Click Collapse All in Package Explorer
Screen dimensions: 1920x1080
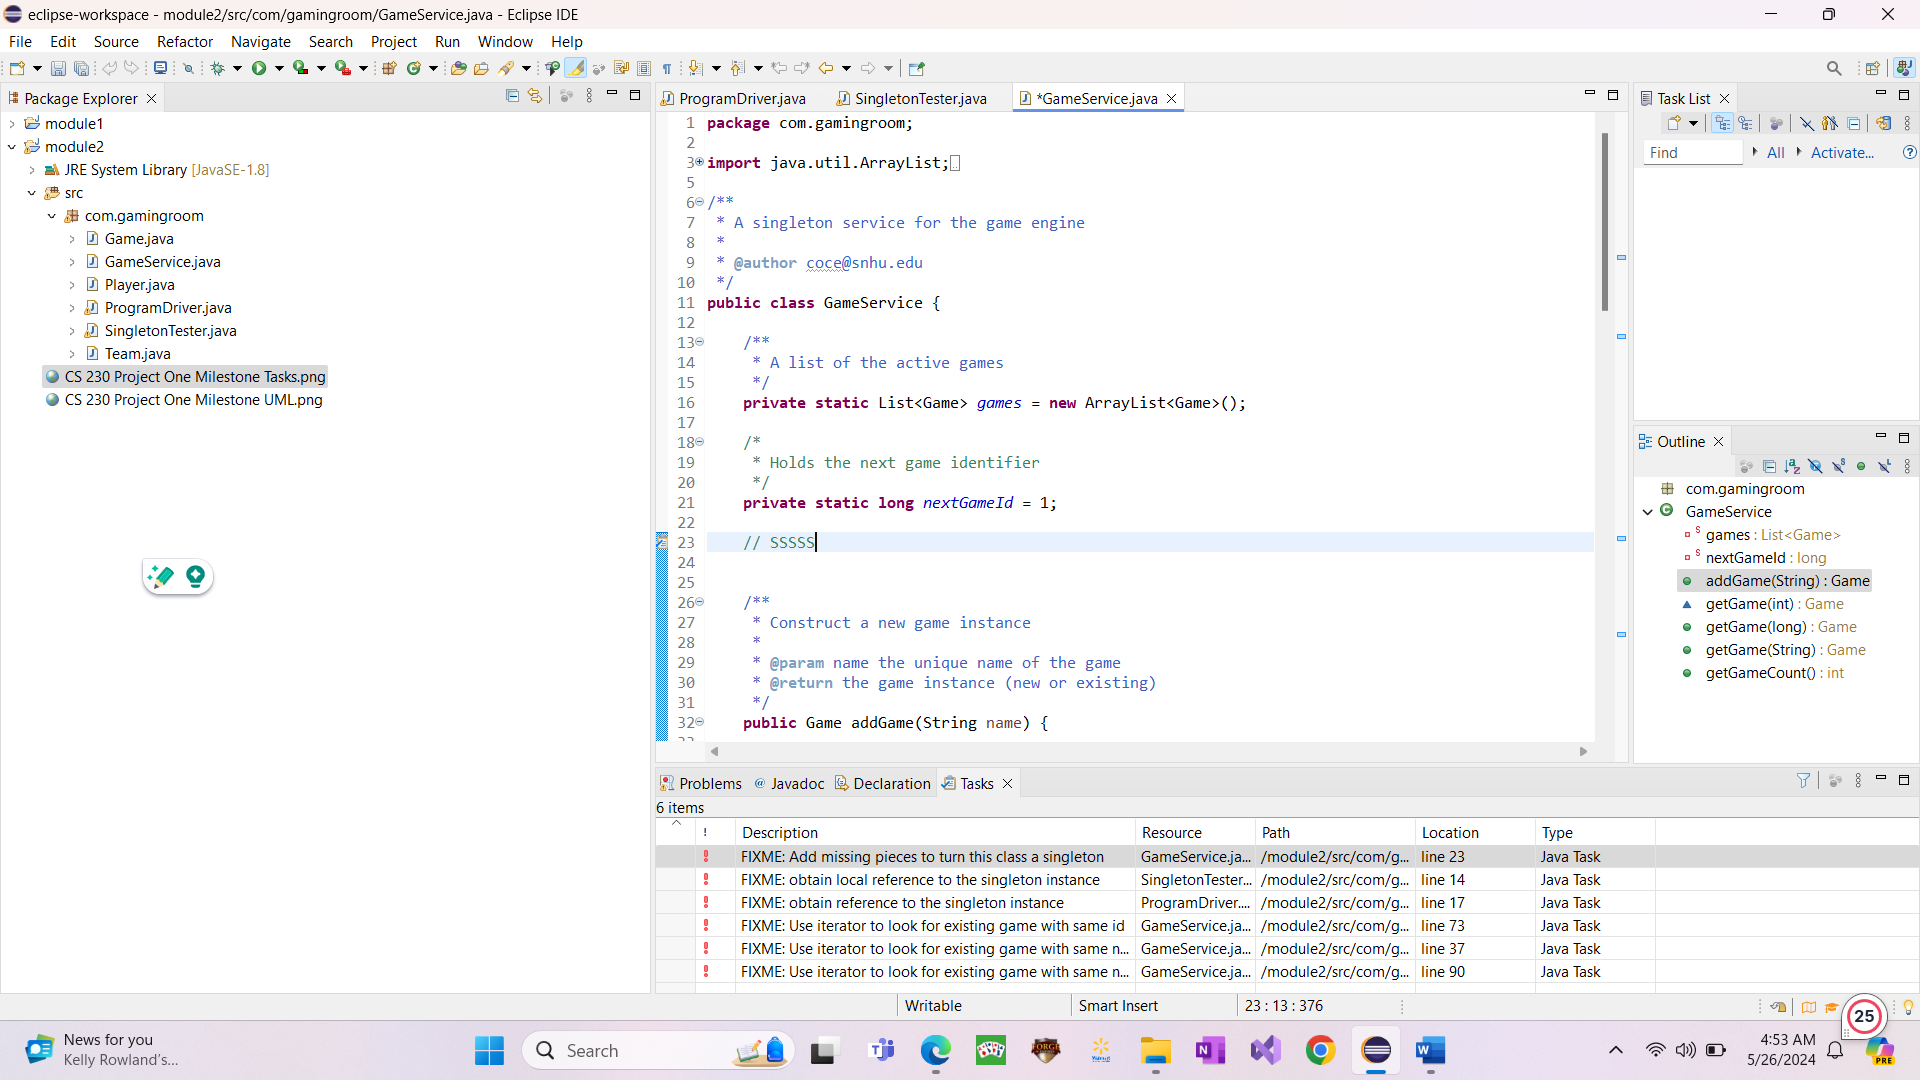click(512, 96)
